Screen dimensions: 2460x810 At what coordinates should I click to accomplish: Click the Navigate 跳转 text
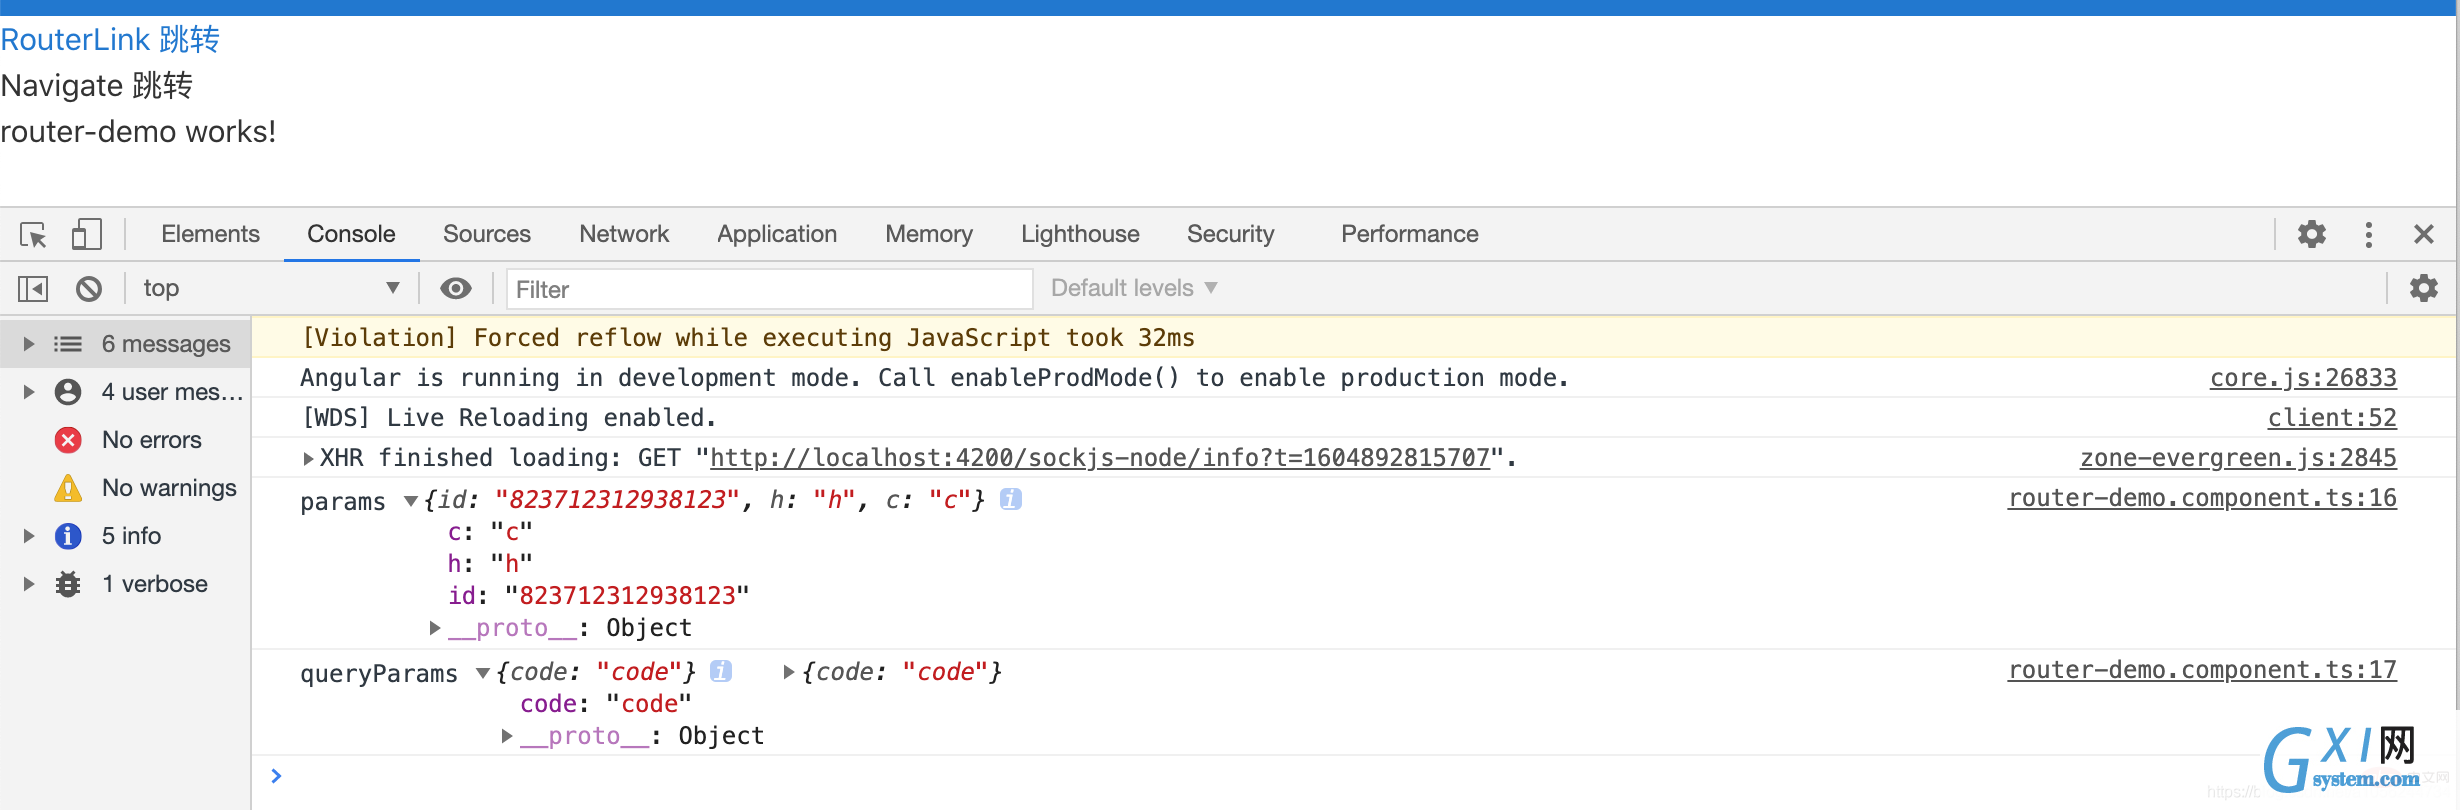(x=97, y=86)
